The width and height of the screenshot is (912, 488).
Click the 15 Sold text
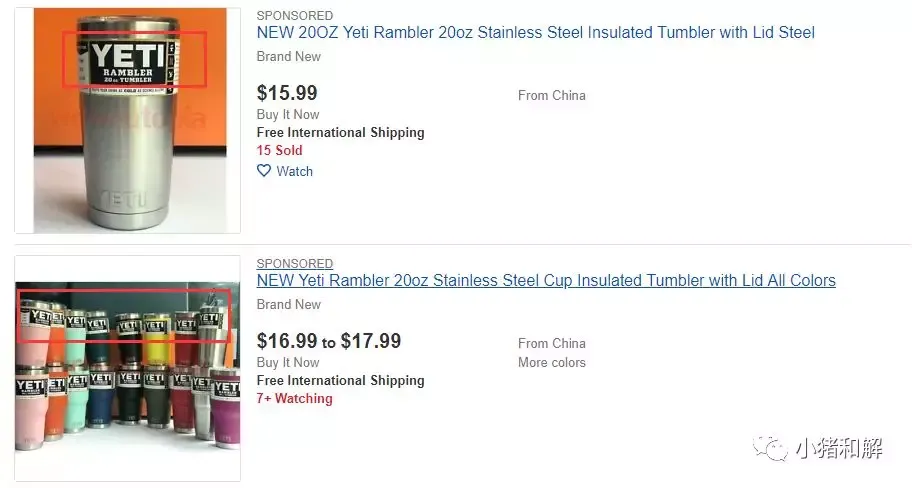[x=280, y=150]
